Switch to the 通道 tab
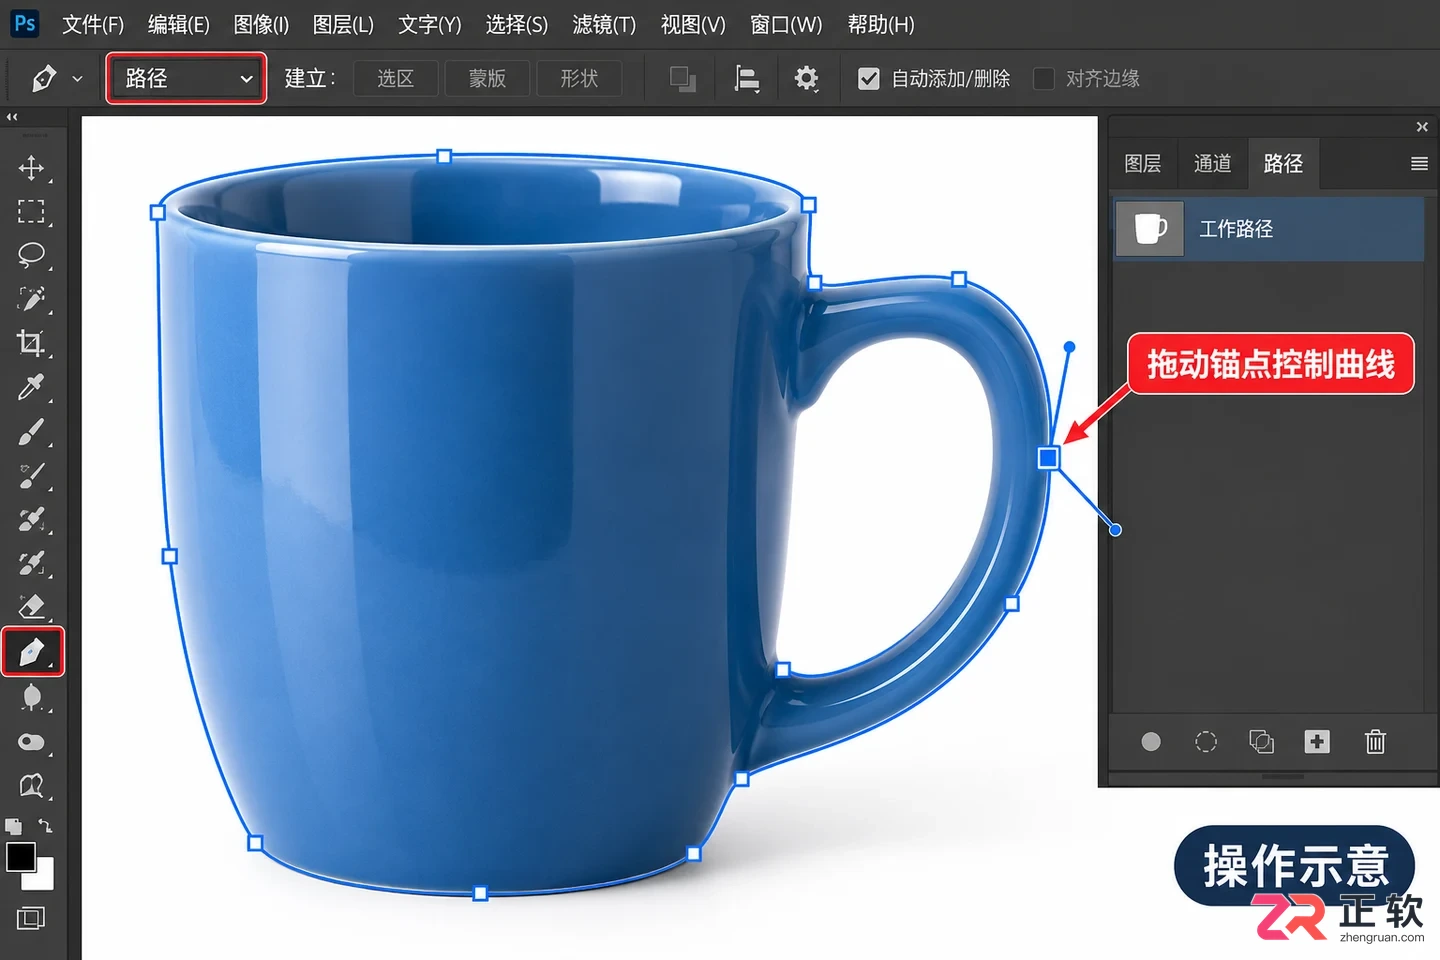This screenshot has height=960, width=1440. (1212, 163)
